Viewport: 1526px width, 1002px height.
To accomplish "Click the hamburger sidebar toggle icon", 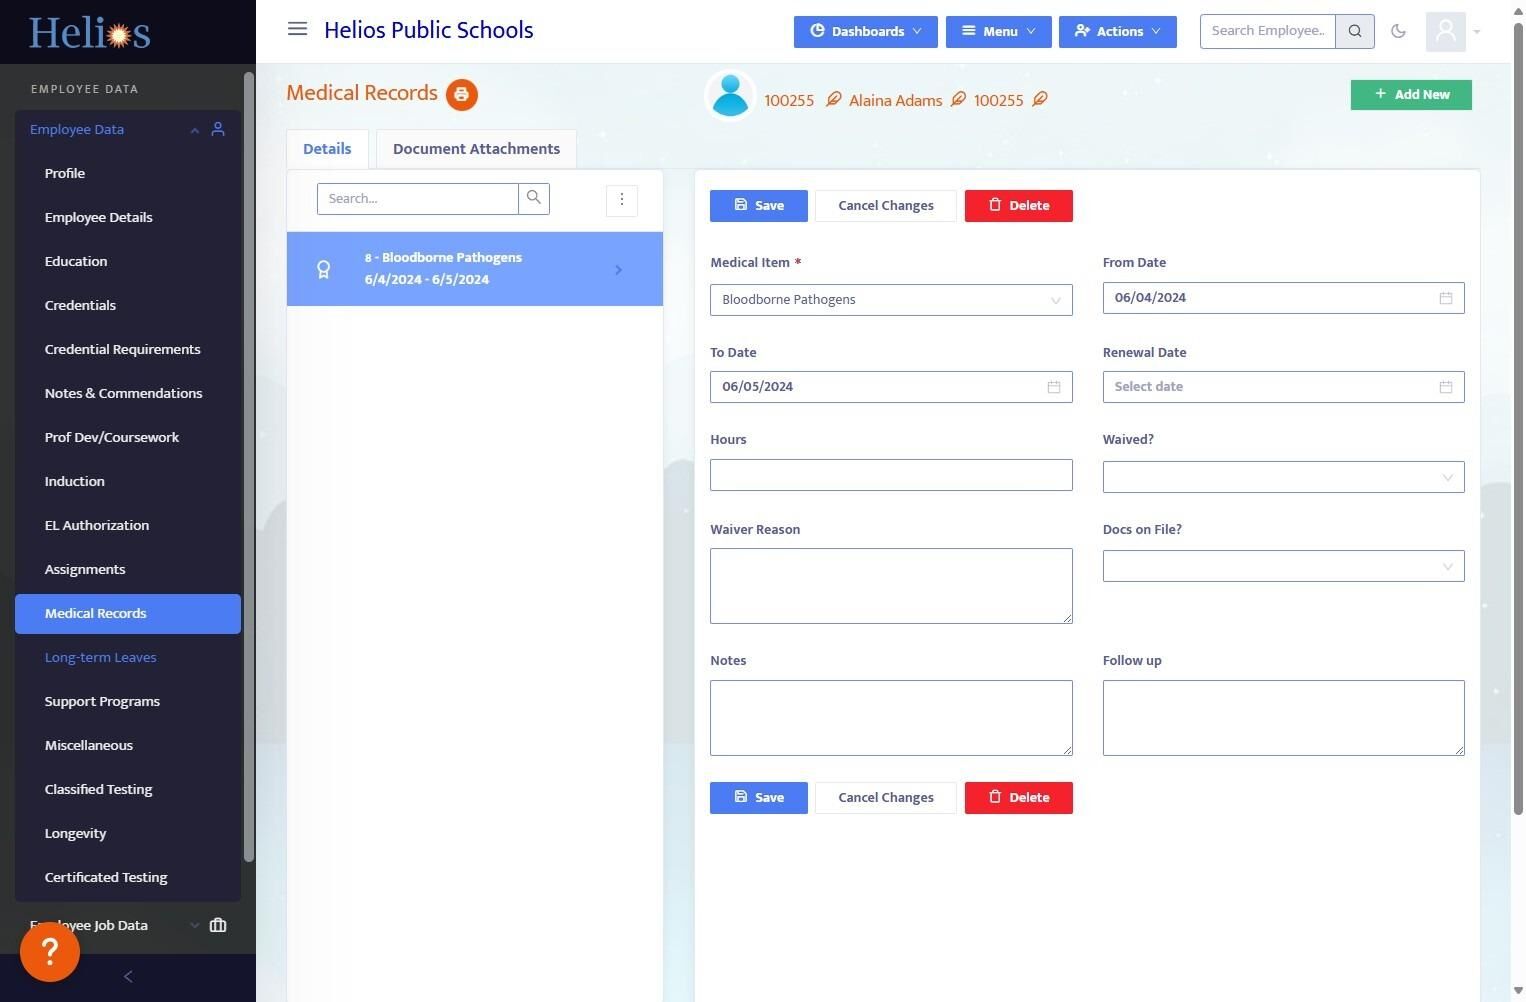I will point(297,29).
